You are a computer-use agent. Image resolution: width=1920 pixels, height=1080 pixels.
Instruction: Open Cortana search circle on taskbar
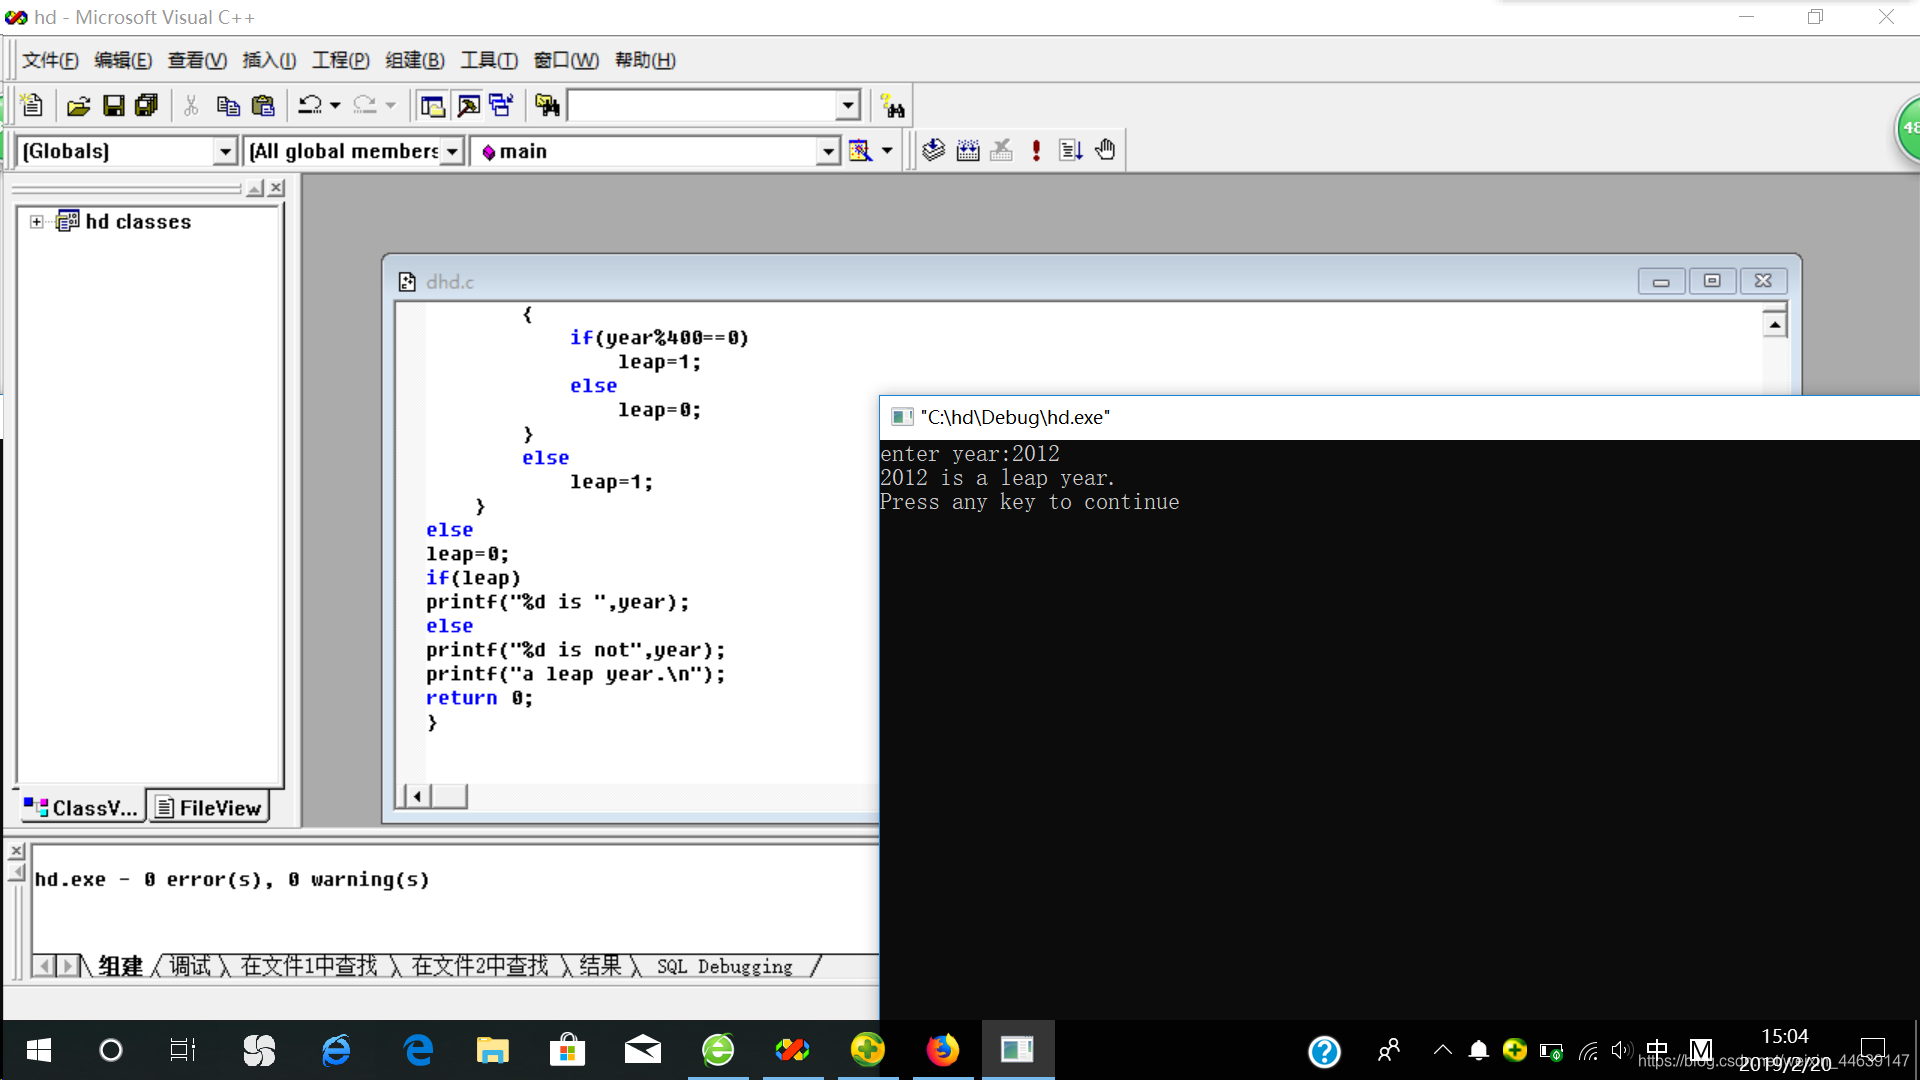tap(111, 1050)
